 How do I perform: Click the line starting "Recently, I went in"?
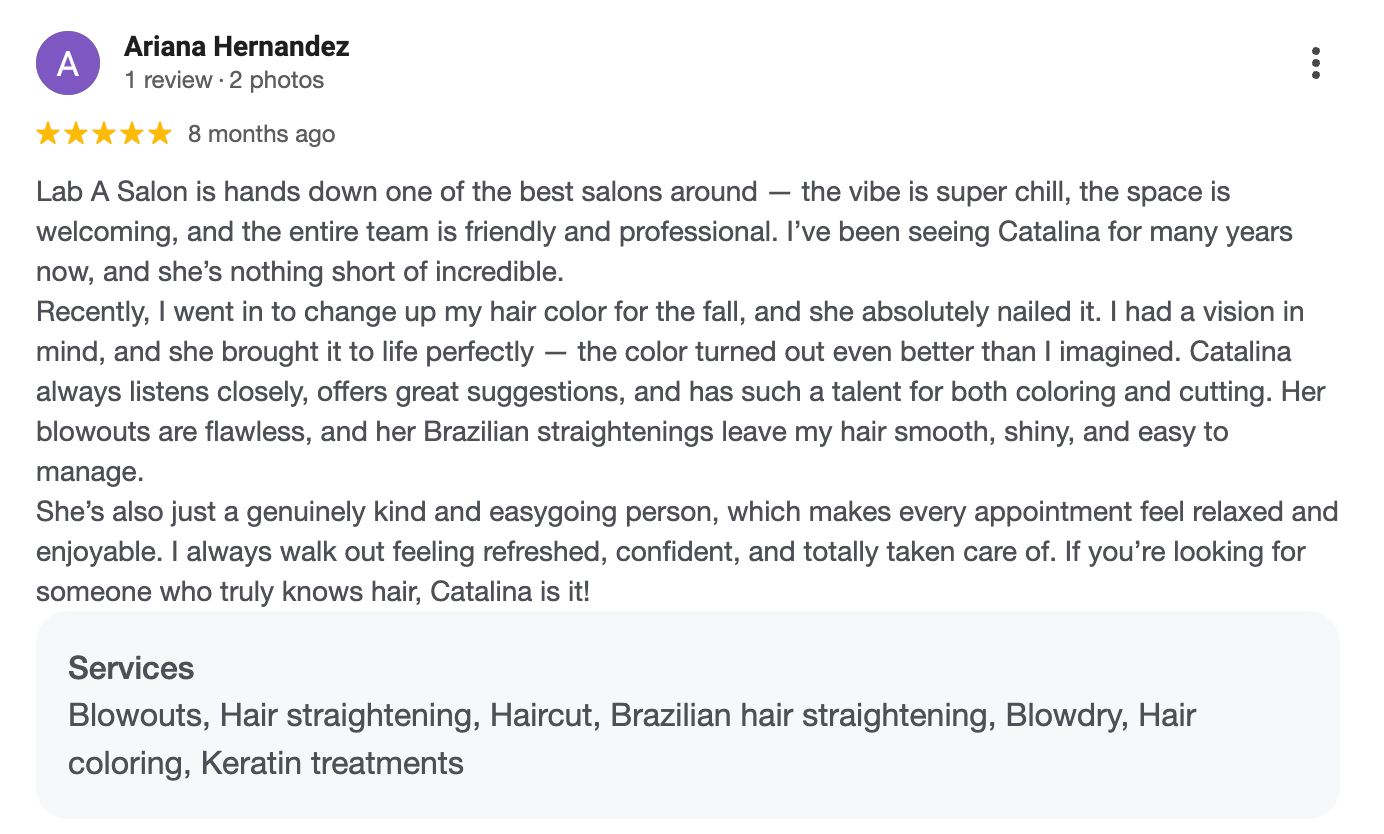point(670,312)
